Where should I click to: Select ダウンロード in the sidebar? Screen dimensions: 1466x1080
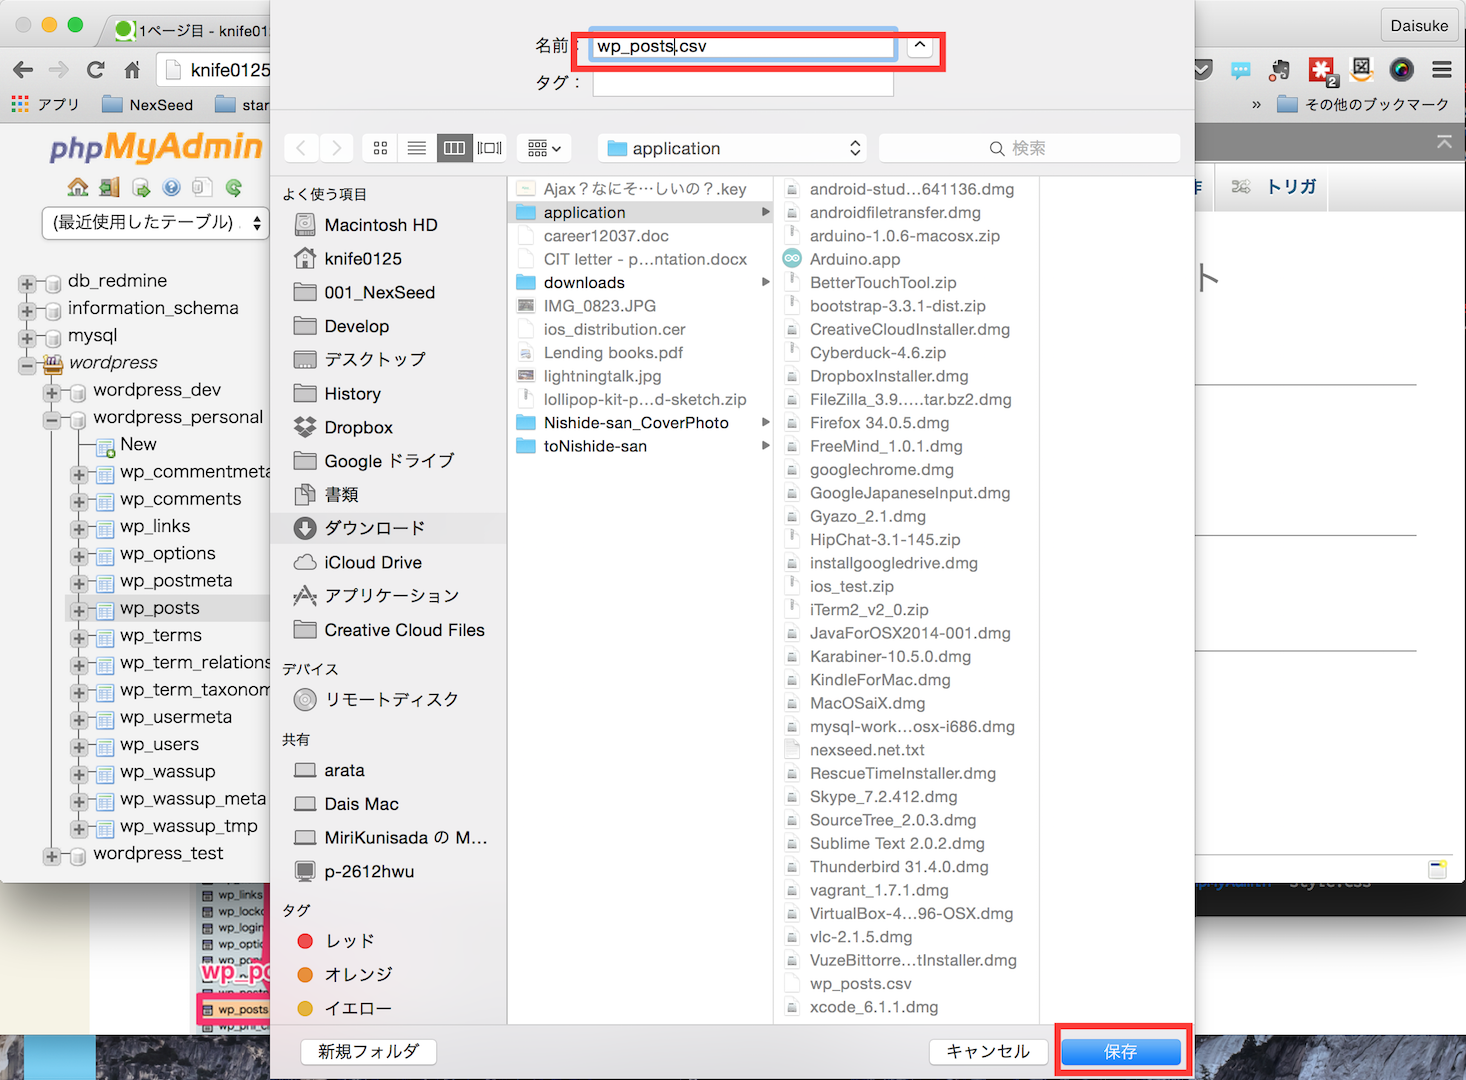[x=376, y=528]
